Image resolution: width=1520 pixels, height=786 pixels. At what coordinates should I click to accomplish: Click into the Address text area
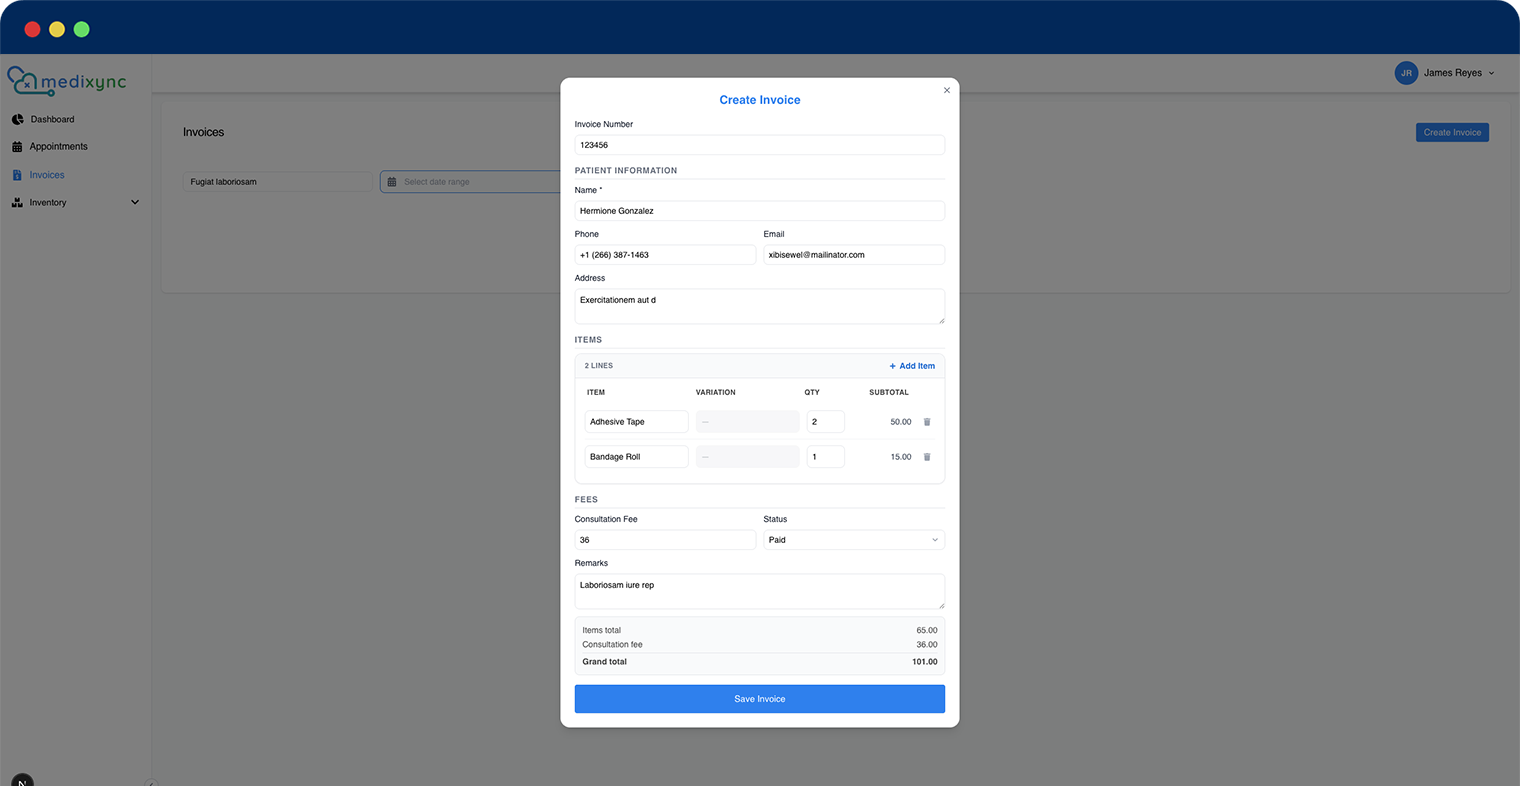[760, 307]
